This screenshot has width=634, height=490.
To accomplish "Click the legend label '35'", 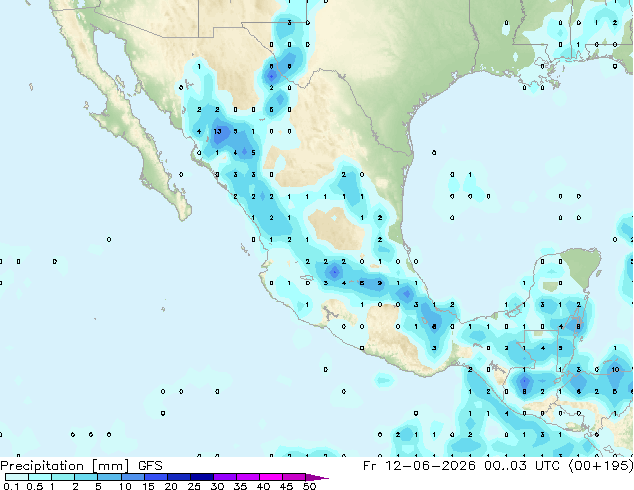I will [240, 486].
